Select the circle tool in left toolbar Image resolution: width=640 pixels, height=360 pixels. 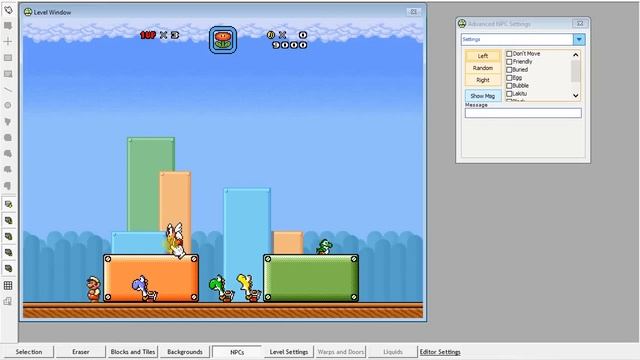point(8,105)
